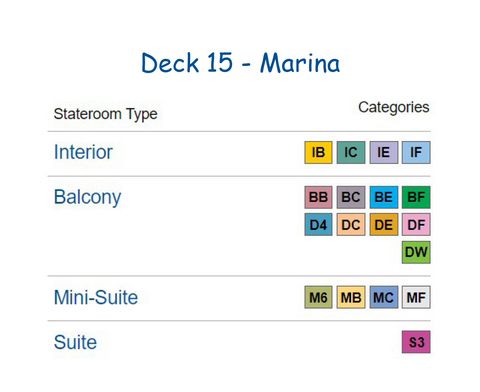The image size is (480, 392).
Task: Choose the lavender IE category badge
Action: pyautogui.click(x=384, y=152)
